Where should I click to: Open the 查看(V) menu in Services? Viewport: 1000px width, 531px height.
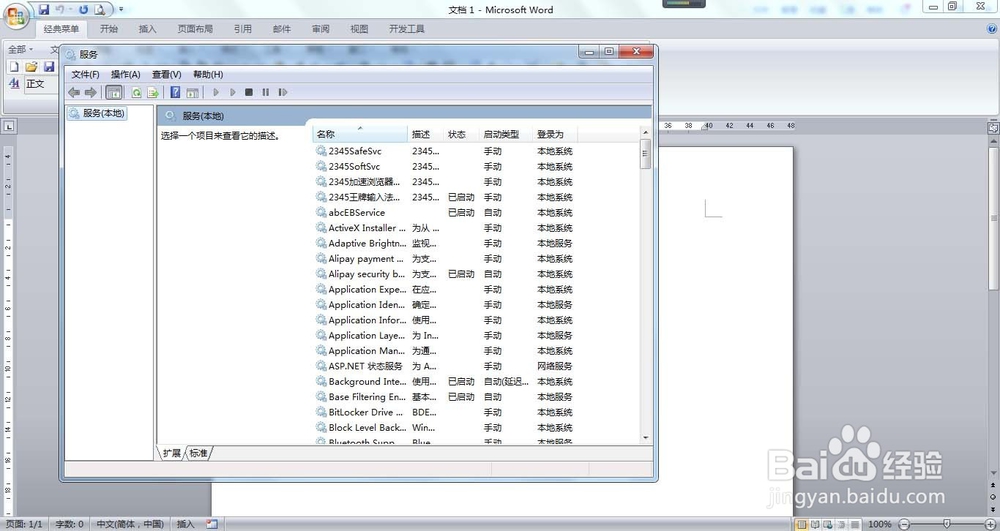[x=166, y=75]
